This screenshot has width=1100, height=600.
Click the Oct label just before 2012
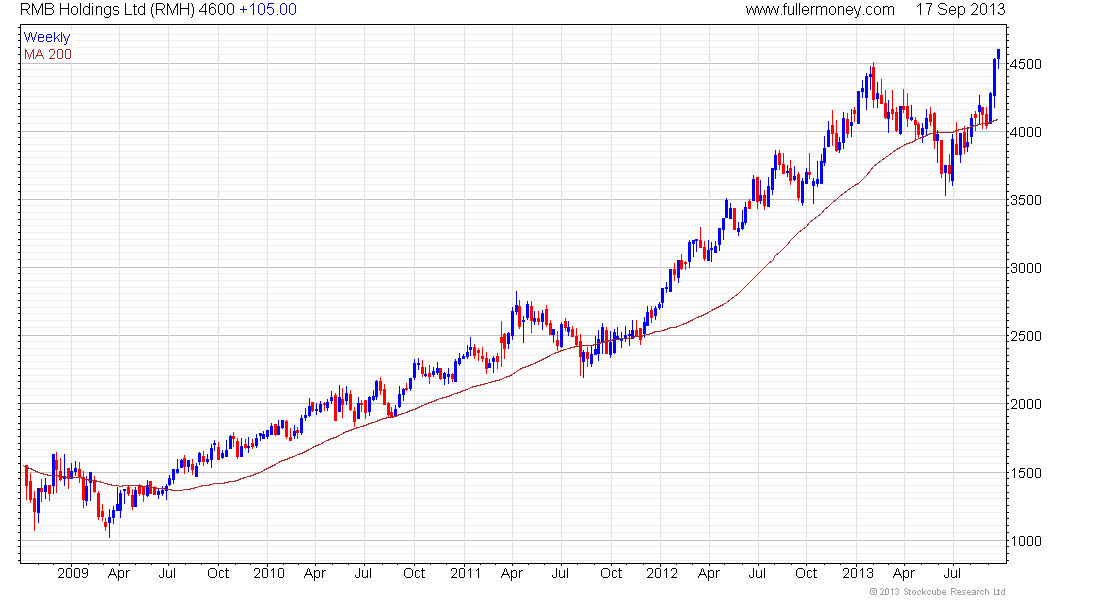[611, 573]
